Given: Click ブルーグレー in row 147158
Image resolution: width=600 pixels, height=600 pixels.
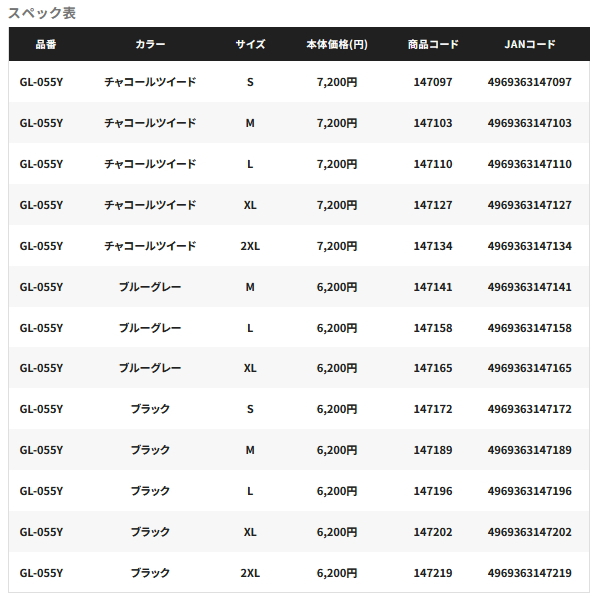Looking at the screenshot, I should (150, 328).
